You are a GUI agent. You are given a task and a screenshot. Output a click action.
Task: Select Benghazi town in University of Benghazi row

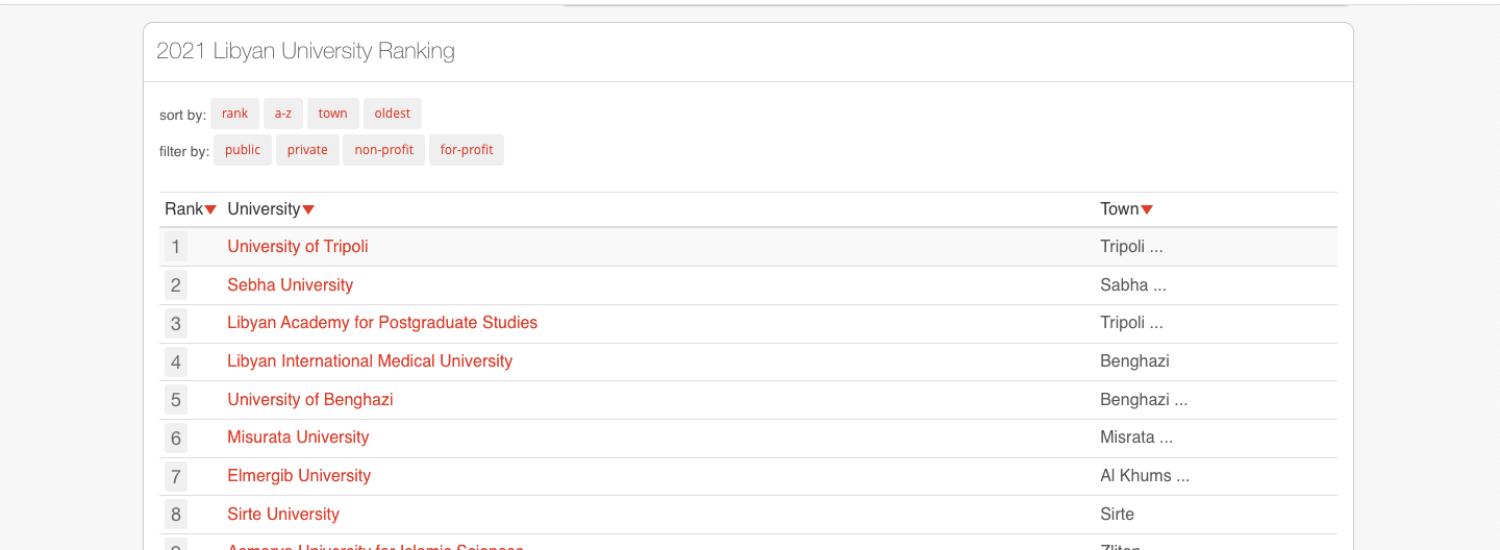click(x=1144, y=399)
